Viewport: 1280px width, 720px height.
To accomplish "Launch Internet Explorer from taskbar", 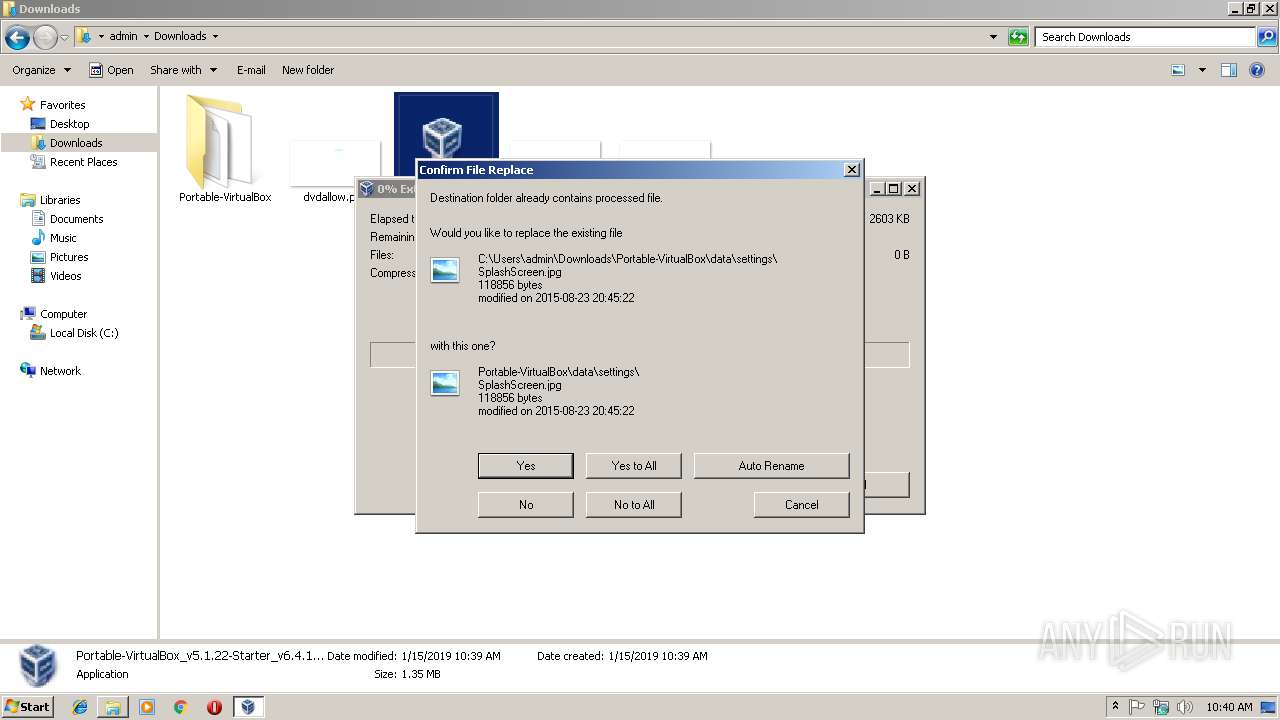I will pyautogui.click(x=80, y=707).
